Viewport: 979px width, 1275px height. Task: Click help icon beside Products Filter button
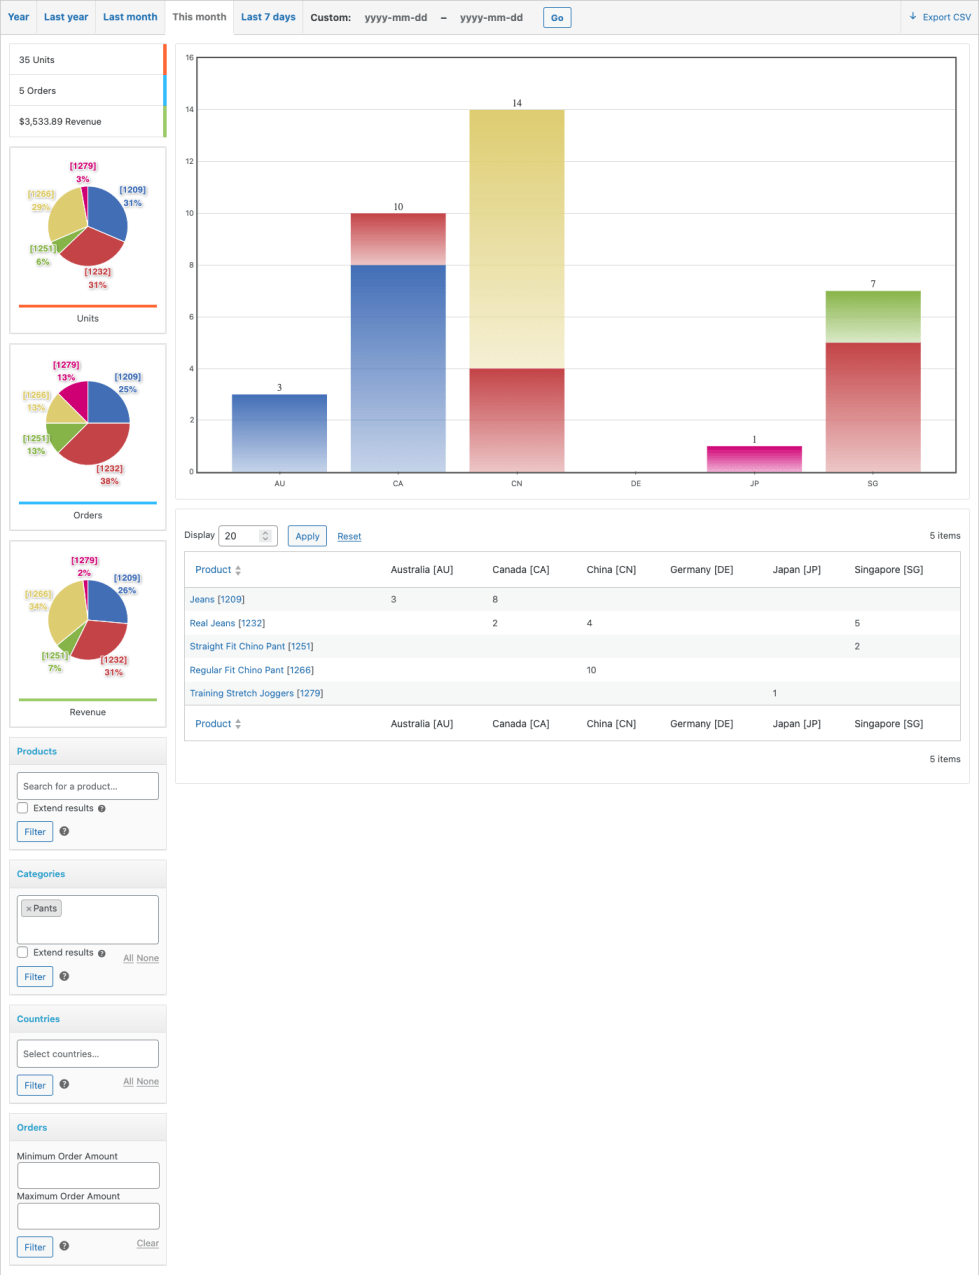tap(64, 831)
